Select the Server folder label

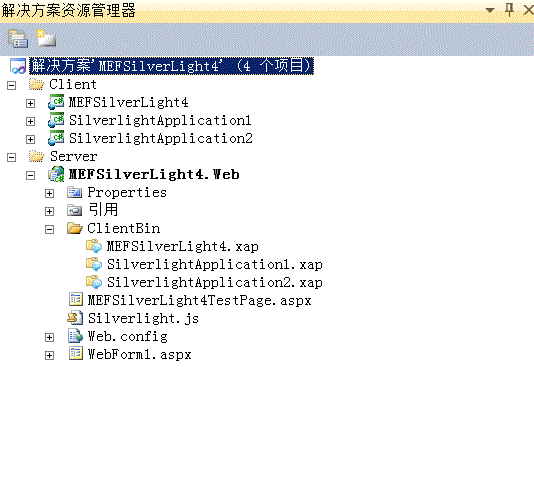tap(74, 157)
